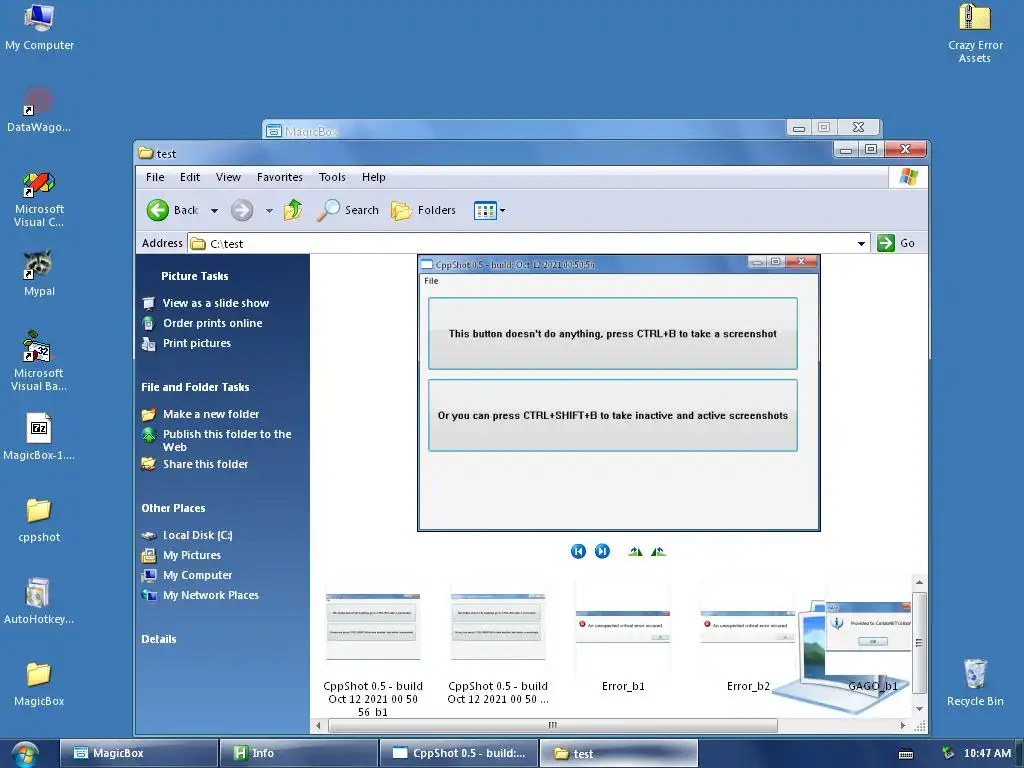Select Microsoft Visual Basic desktop shortcut
This screenshot has width=1024, height=768.
39,361
